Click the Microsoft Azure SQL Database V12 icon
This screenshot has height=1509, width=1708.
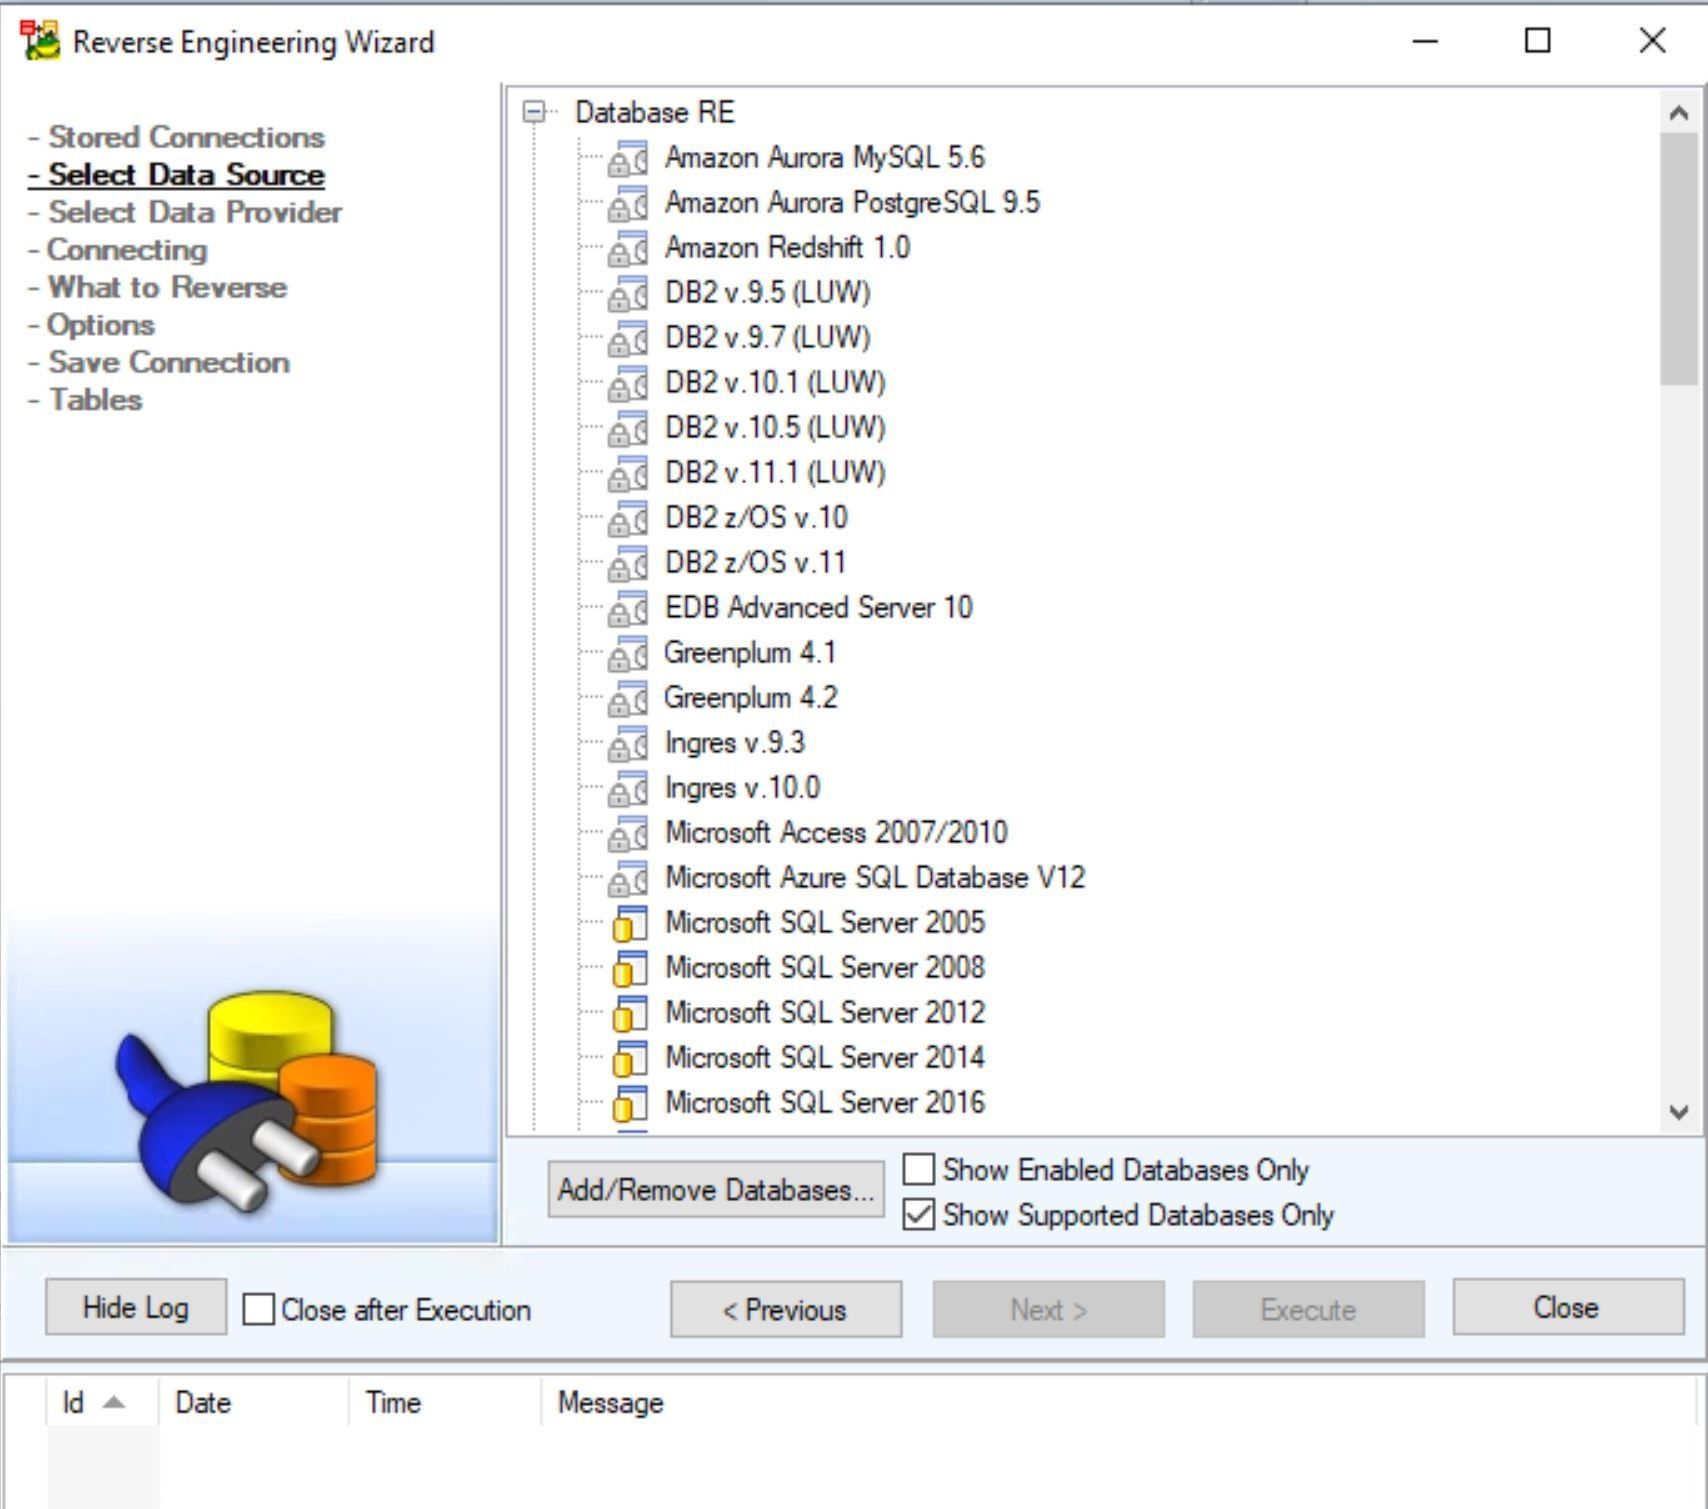628,878
